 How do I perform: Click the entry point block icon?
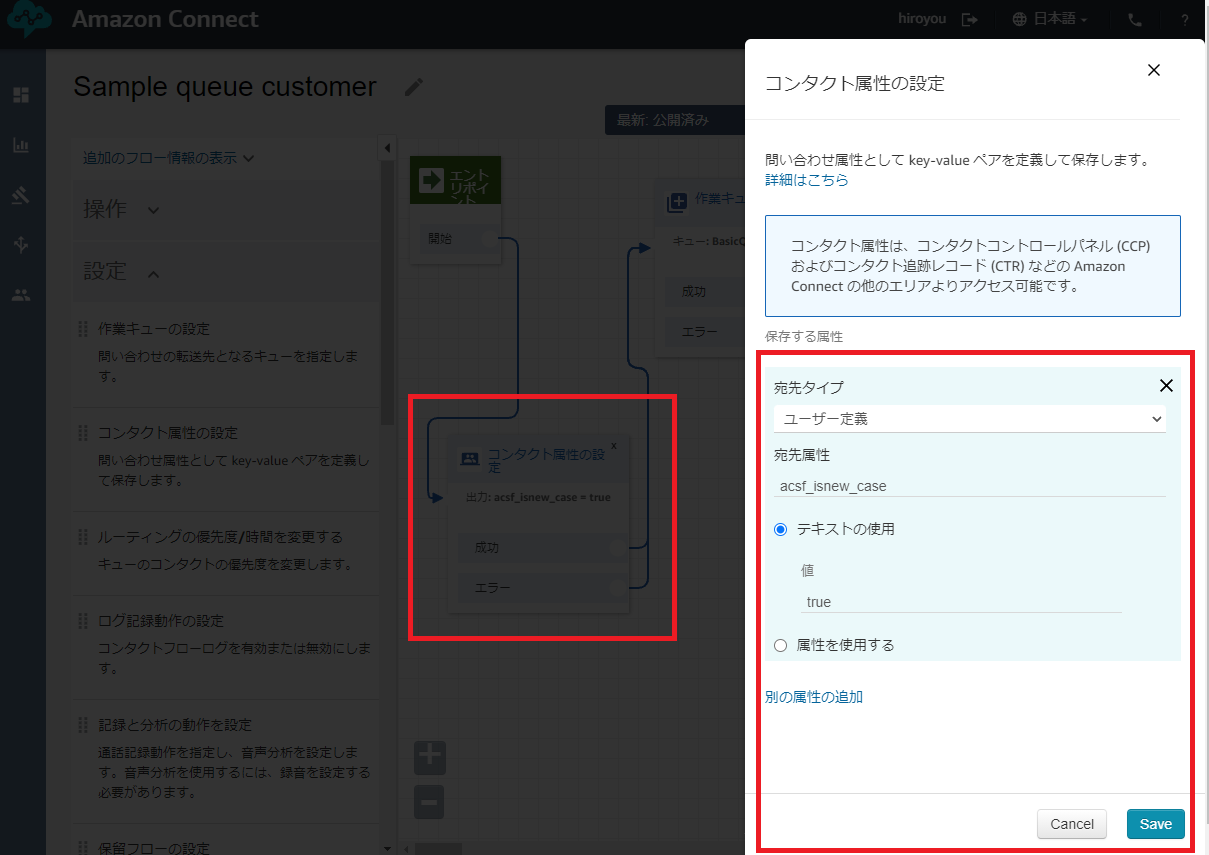[x=432, y=180]
